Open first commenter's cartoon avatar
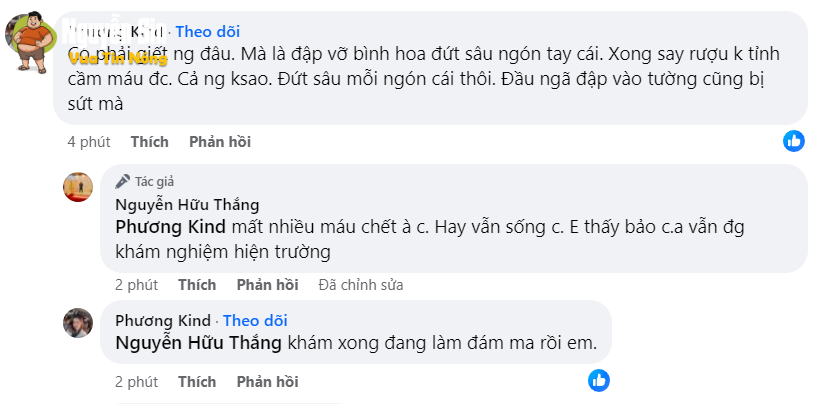The height and width of the screenshot is (404, 813). point(32,40)
